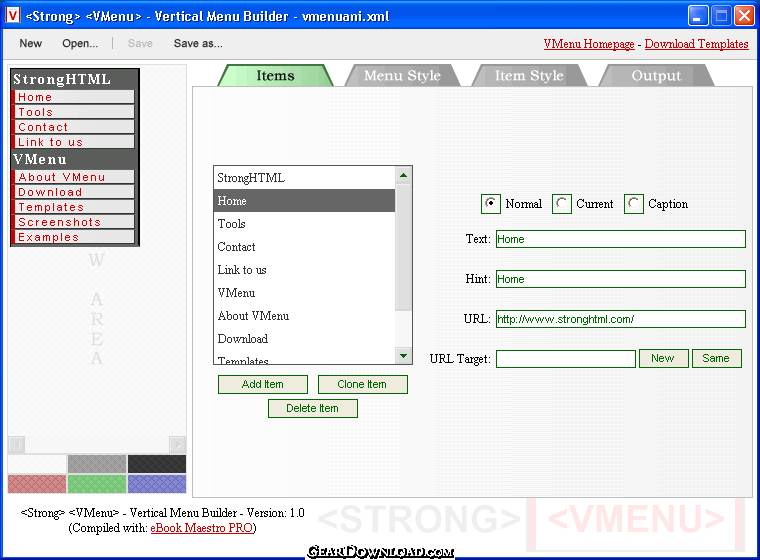Click the Clone Item button
This screenshot has height=560, width=760.
(x=363, y=384)
